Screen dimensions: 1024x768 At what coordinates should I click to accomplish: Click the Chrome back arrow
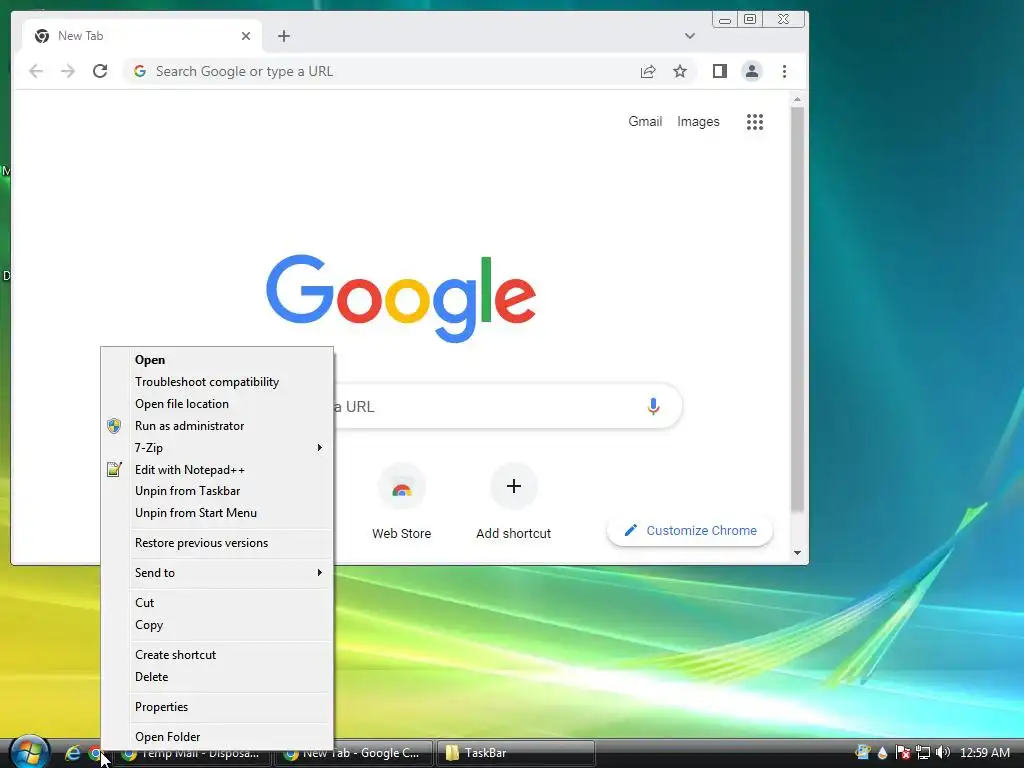pos(36,71)
